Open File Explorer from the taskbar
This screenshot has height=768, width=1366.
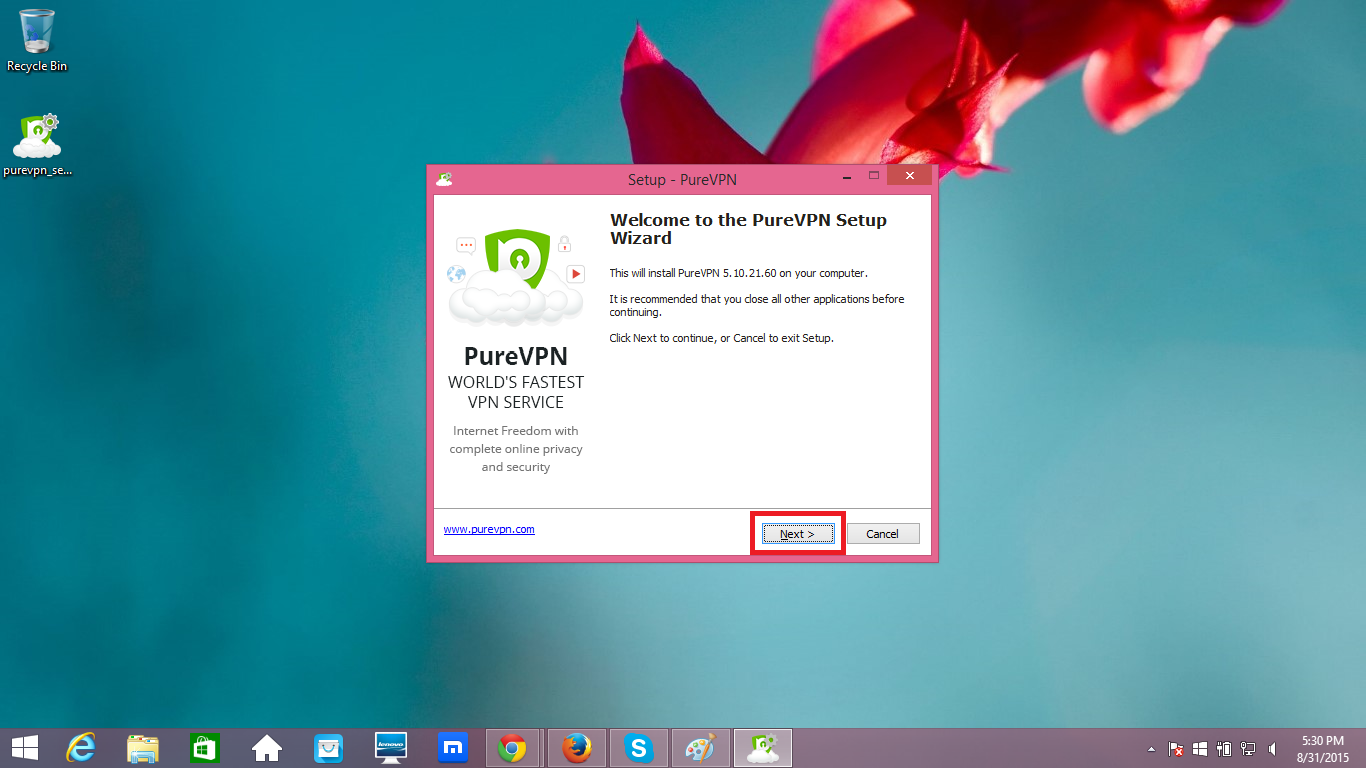pos(143,748)
